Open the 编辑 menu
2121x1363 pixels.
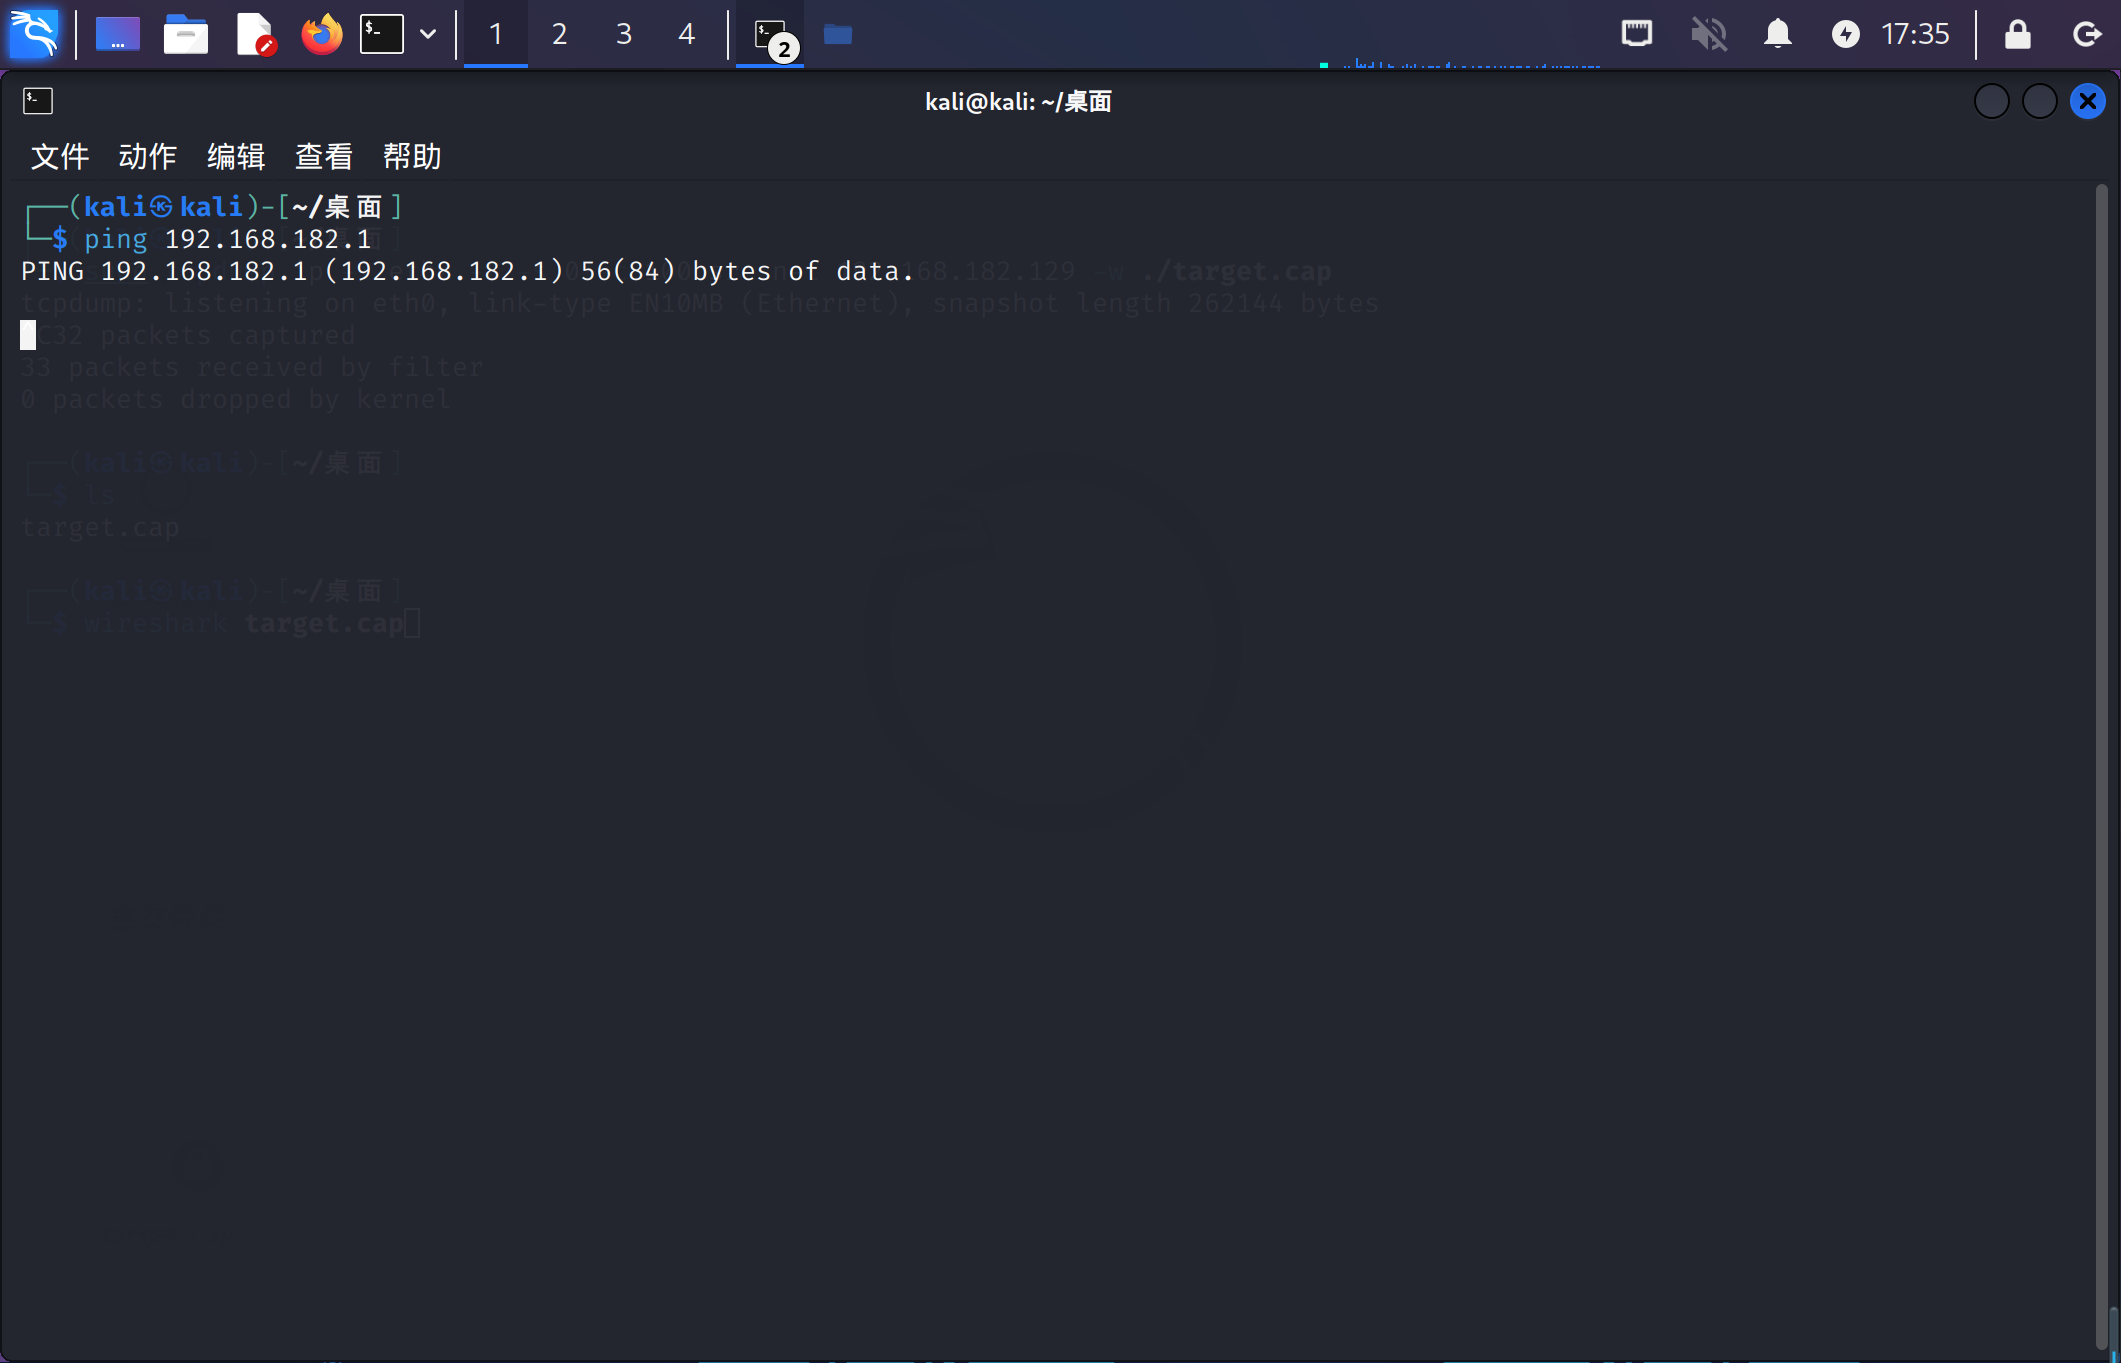point(236,156)
